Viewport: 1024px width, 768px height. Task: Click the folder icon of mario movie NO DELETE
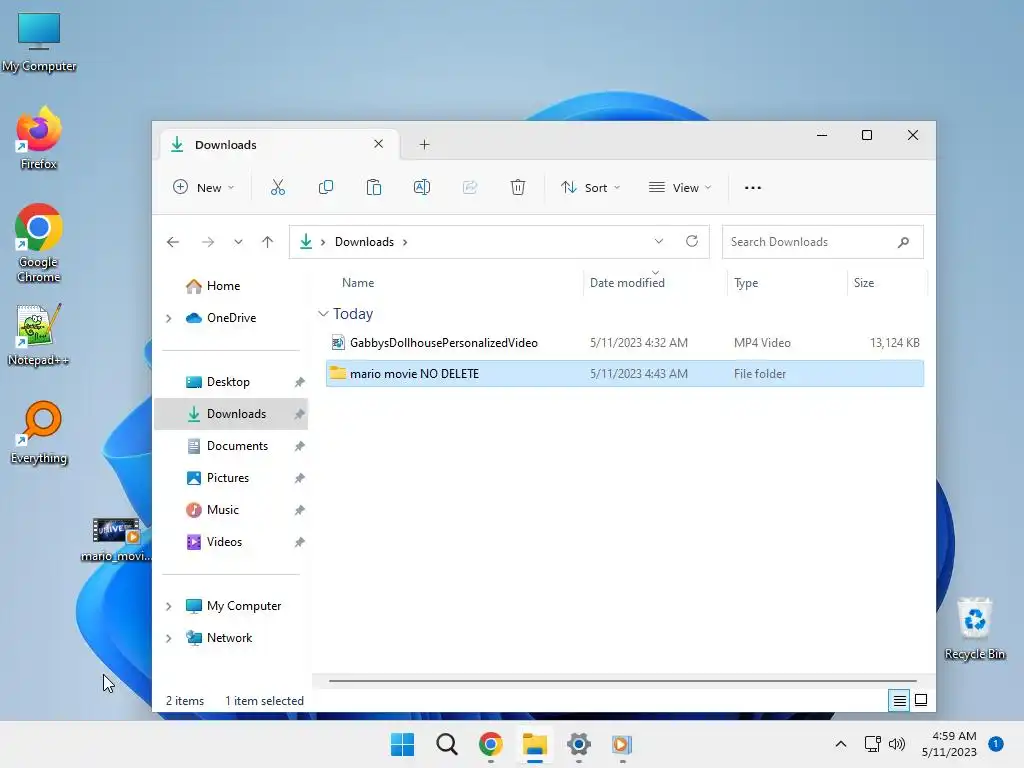[x=338, y=373]
